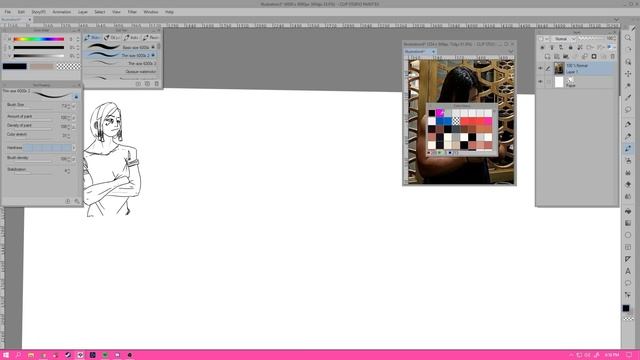Click the New raster layer icon
This screenshot has height=360, width=640.
pyautogui.click(x=547, y=56)
